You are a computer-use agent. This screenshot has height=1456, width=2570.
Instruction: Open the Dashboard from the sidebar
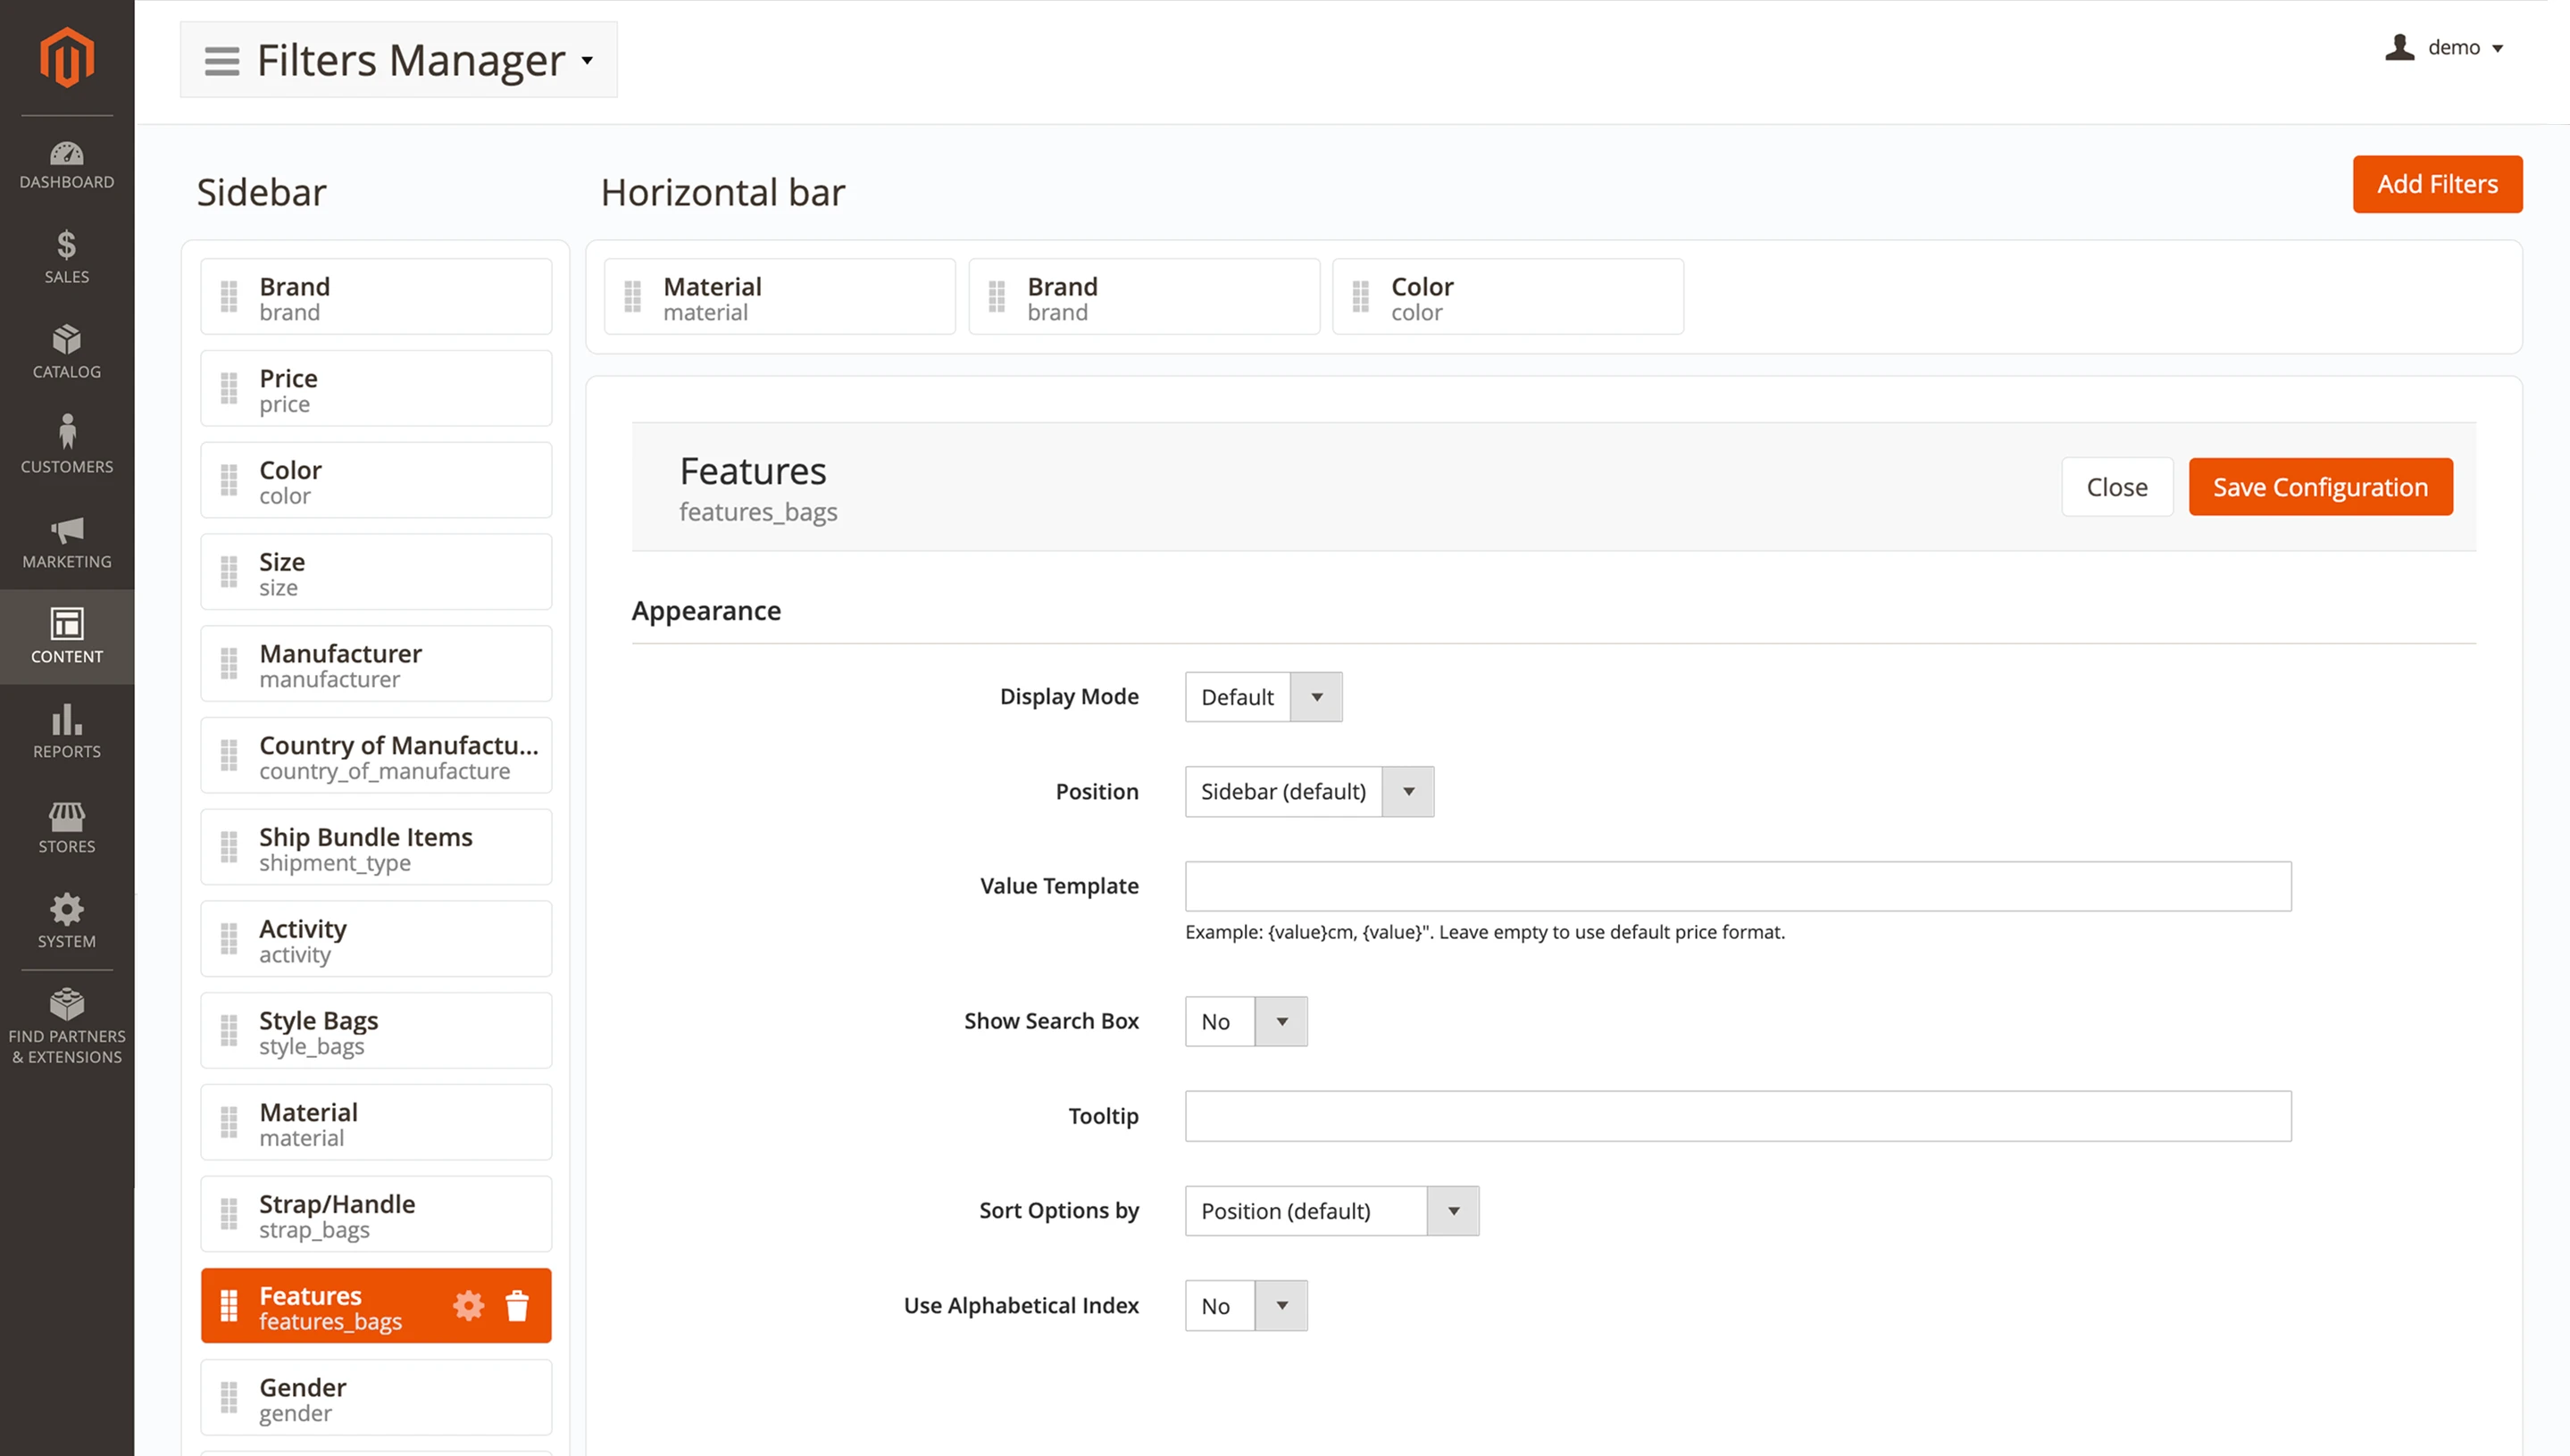[x=66, y=165]
